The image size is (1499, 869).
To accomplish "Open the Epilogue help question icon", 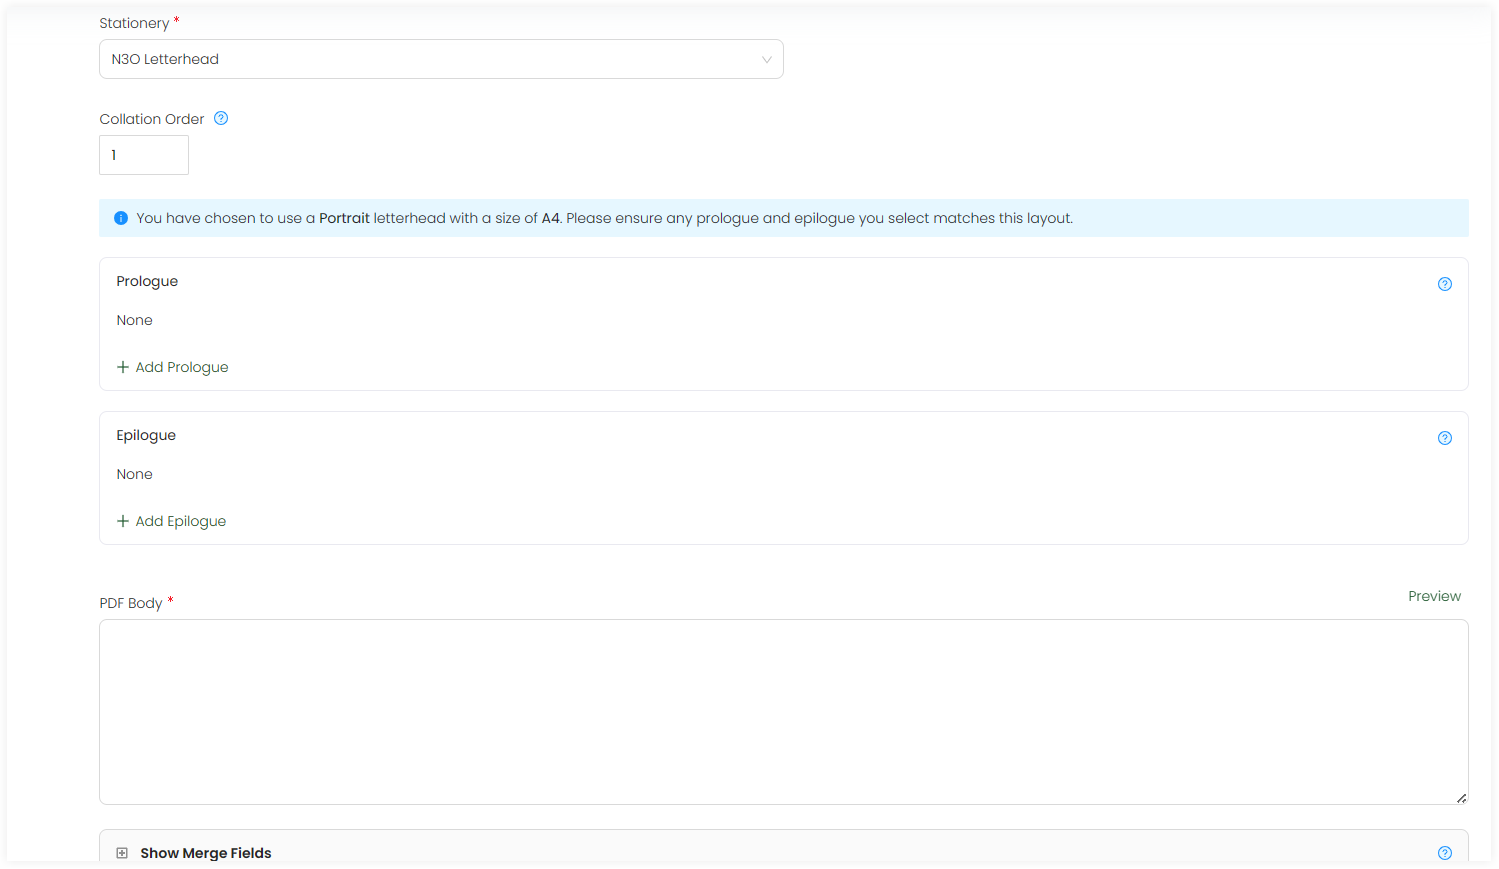I will [1444, 438].
